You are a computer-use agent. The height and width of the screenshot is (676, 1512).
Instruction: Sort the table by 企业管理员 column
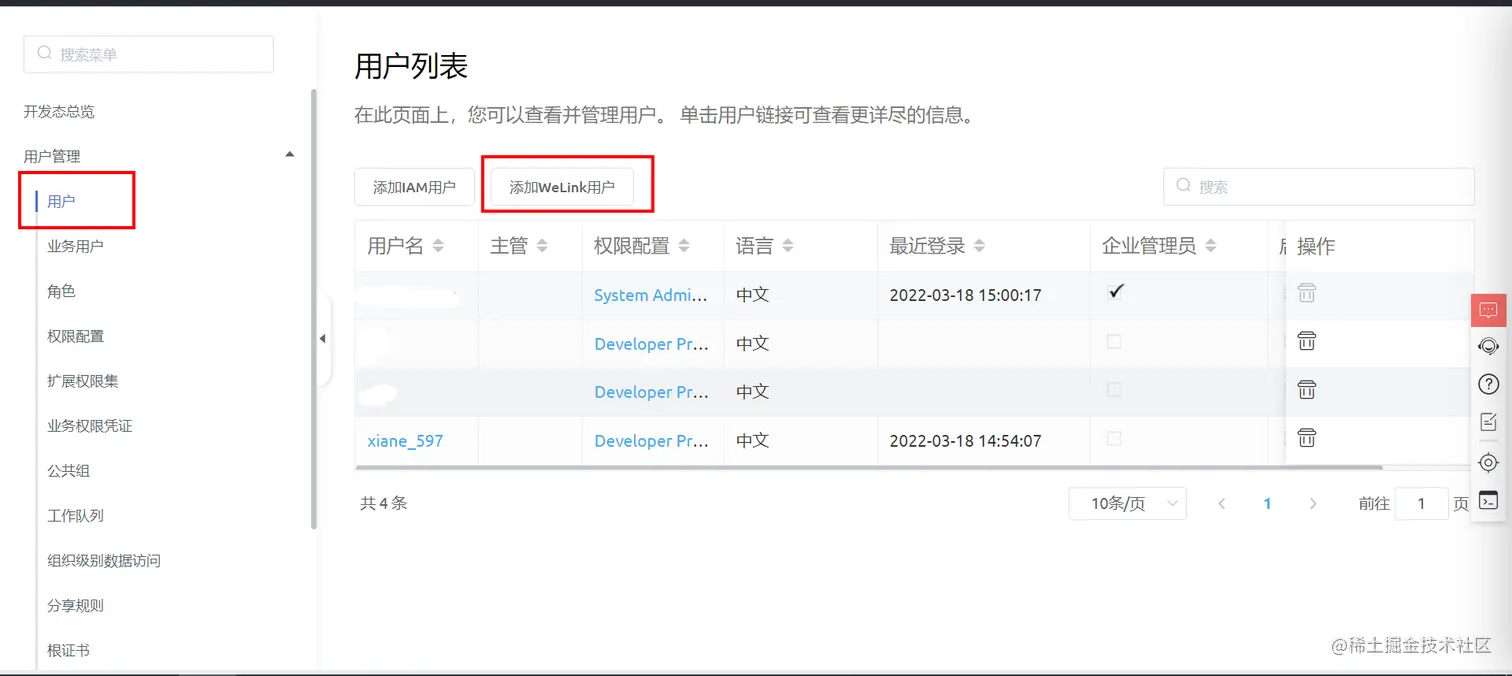pos(1210,246)
